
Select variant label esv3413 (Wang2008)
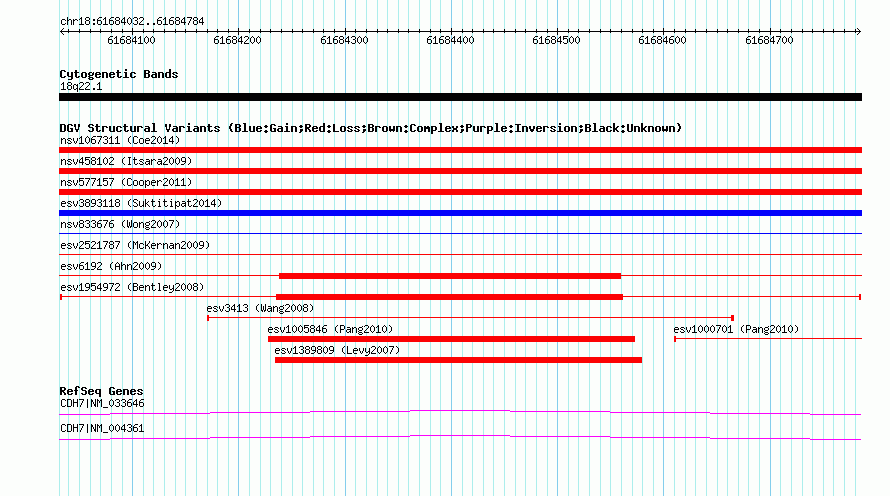(x=260, y=308)
